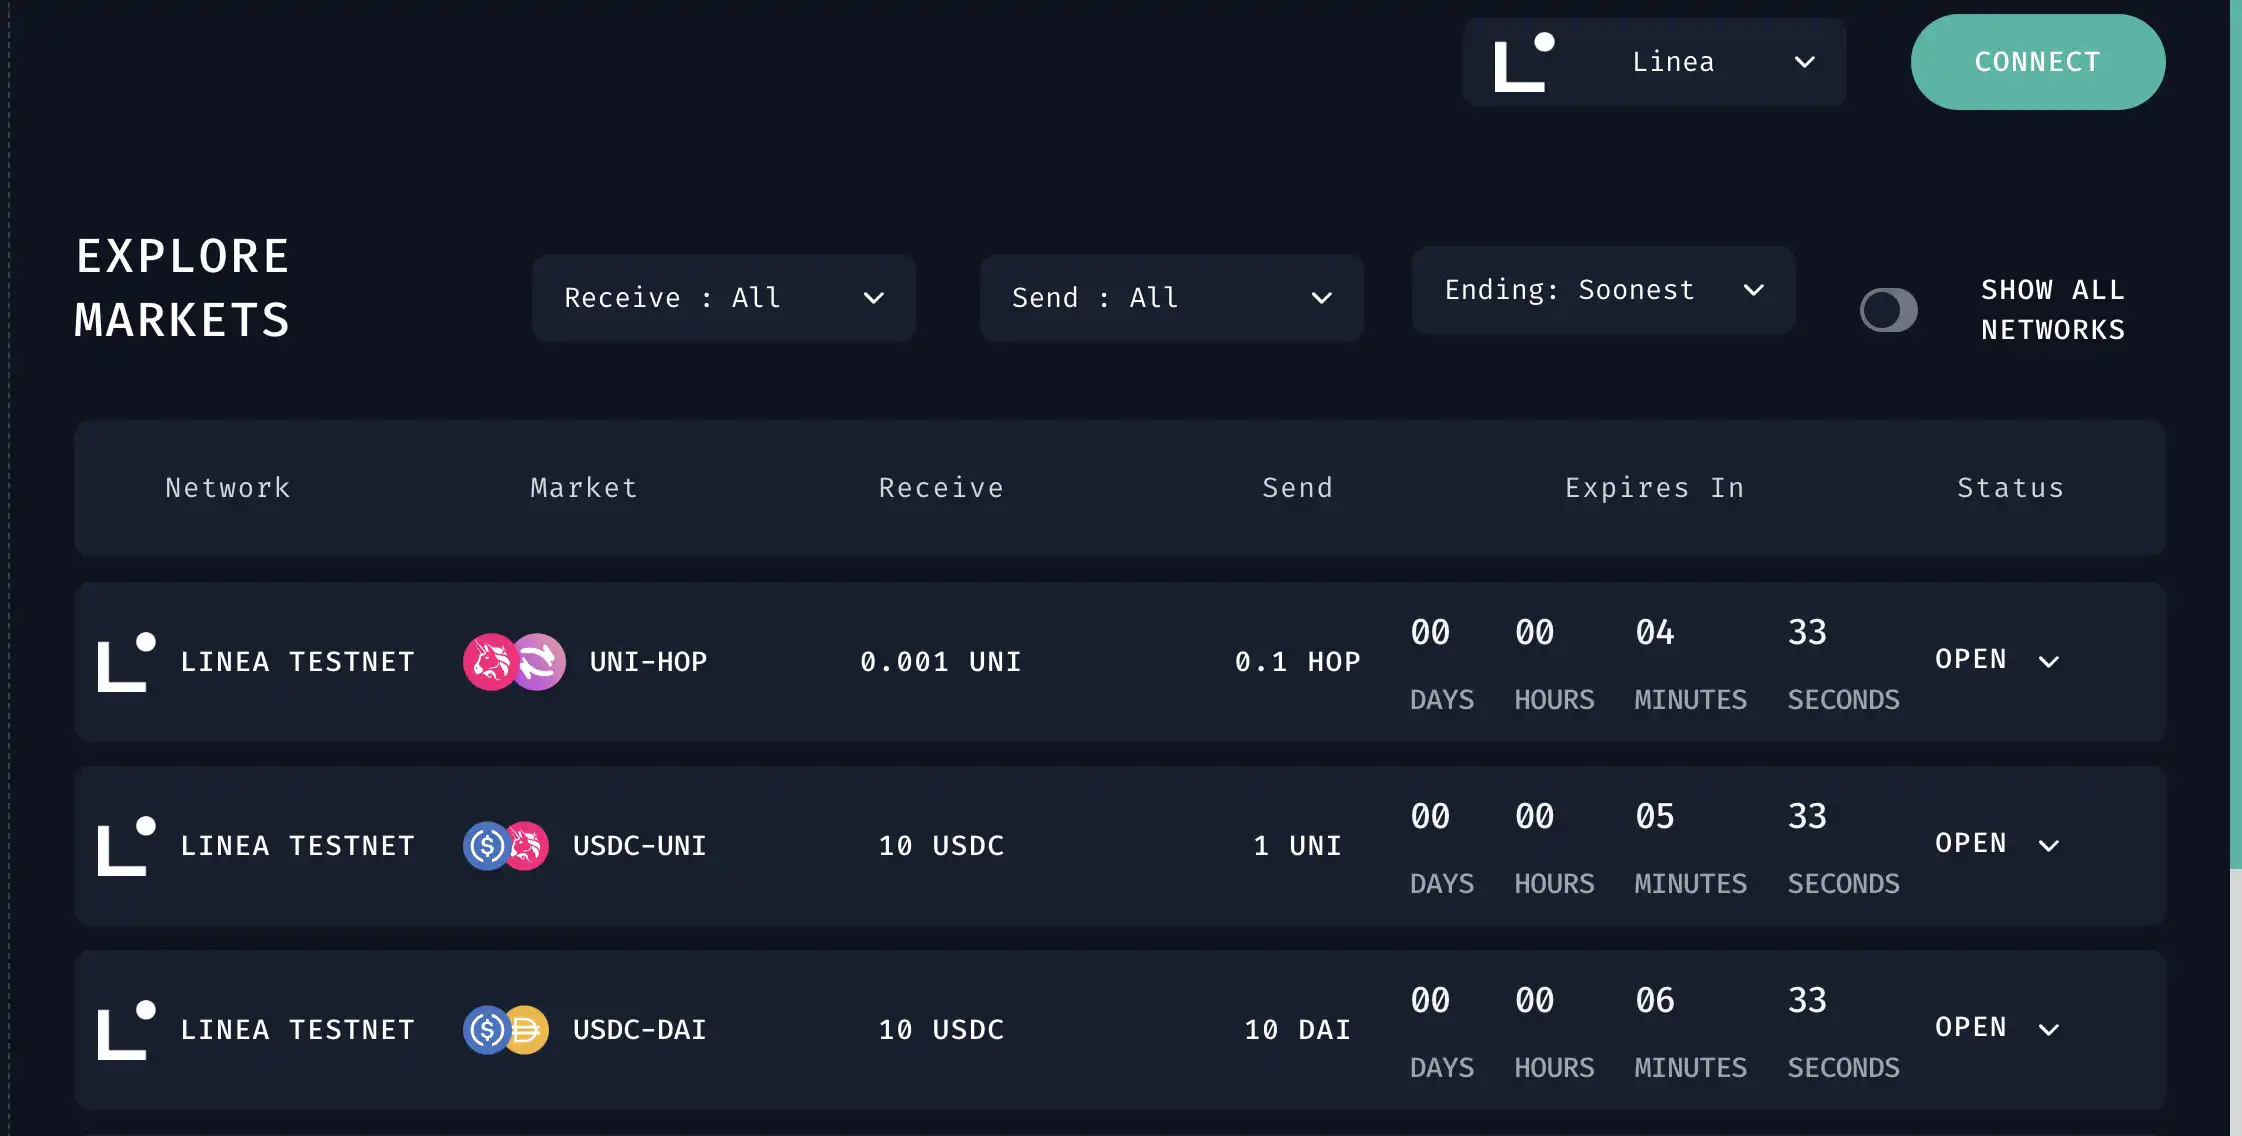
Task: Click the Linea Testnet icon for USDC-DAI row
Action: [125, 1029]
